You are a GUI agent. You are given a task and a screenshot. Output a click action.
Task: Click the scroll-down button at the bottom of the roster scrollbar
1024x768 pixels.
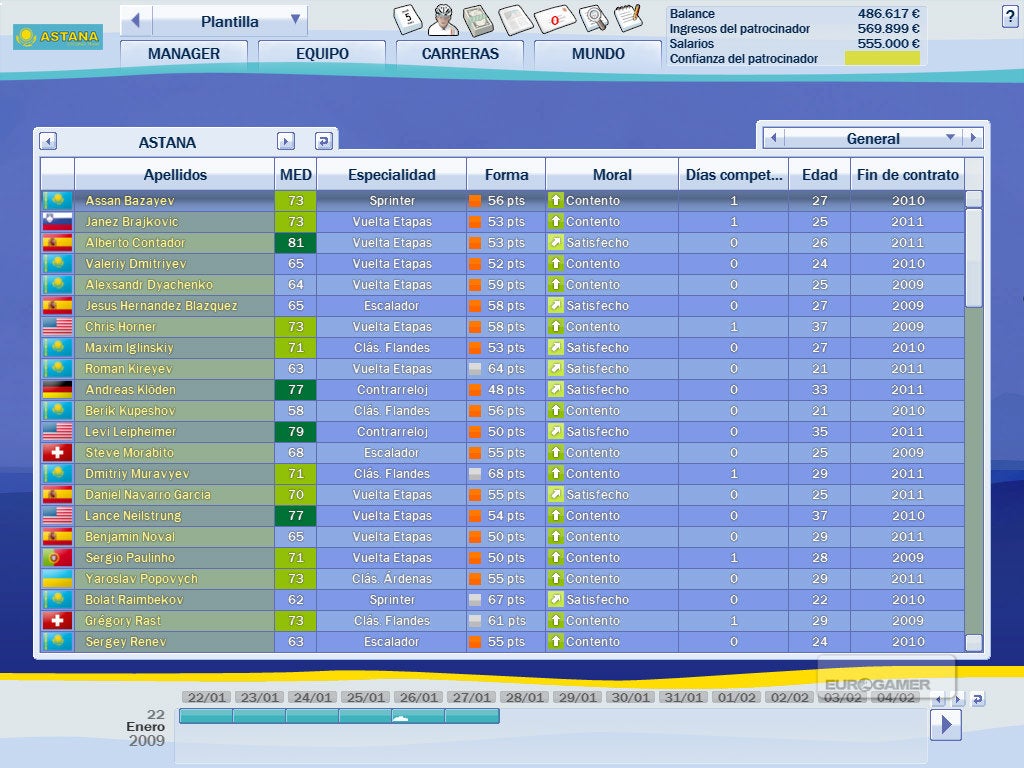[x=974, y=643]
